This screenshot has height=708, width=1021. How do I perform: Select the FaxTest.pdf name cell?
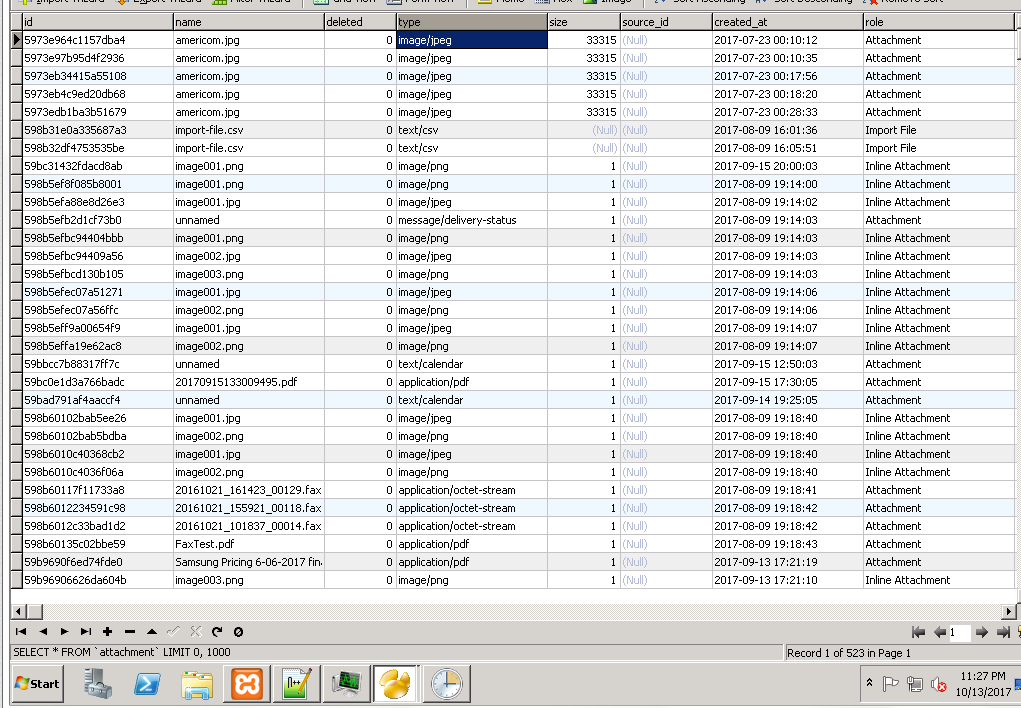pyautogui.click(x=247, y=544)
